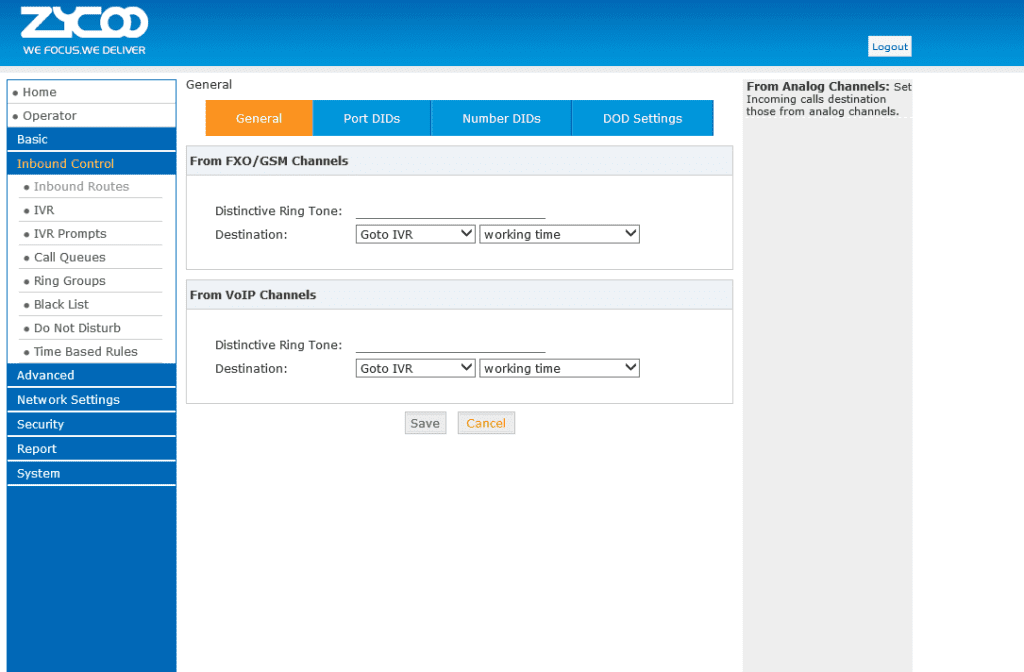The width and height of the screenshot is (1024, 672).
Task: Go to the Operator page
Action: [x=50, y=116]
